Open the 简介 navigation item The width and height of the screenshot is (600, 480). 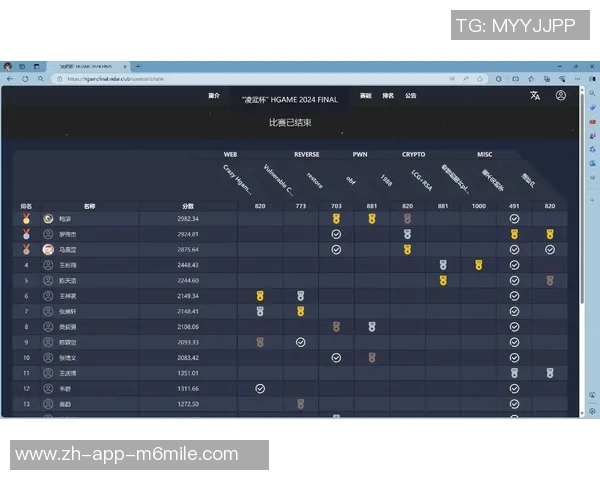pyautogui.click(x=214, y=96)
